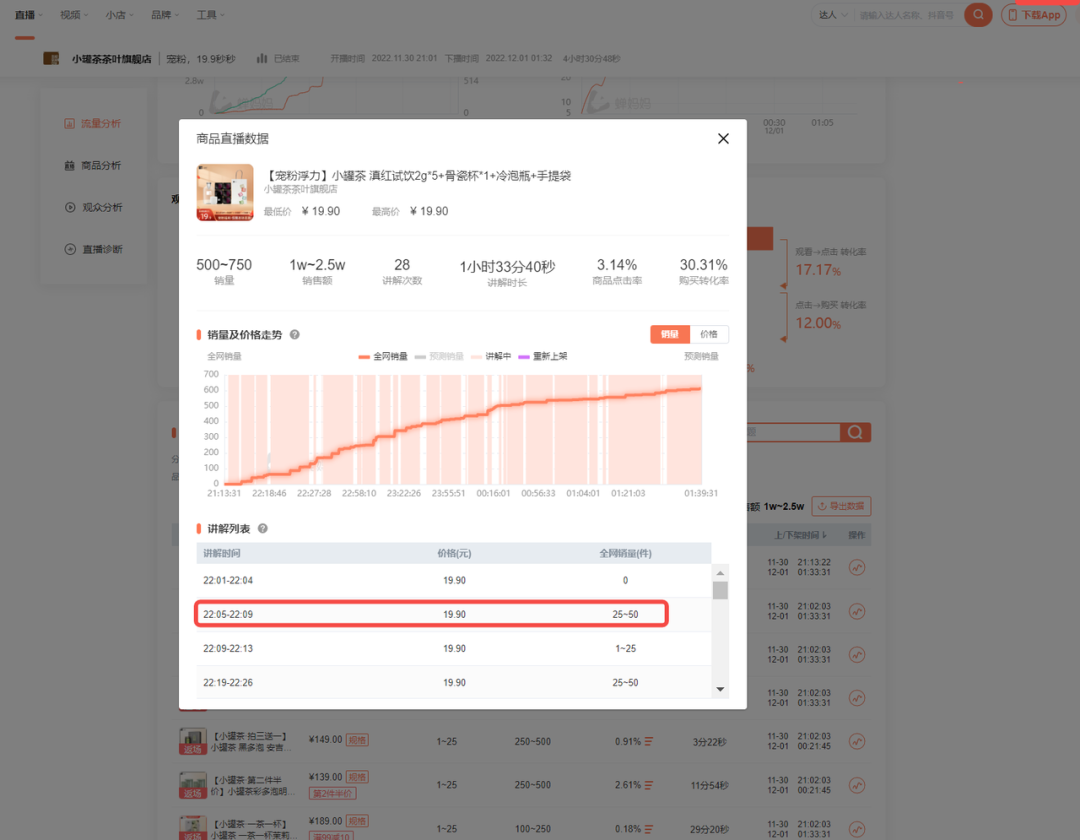Open the 视频 top navigation tab

73,15
